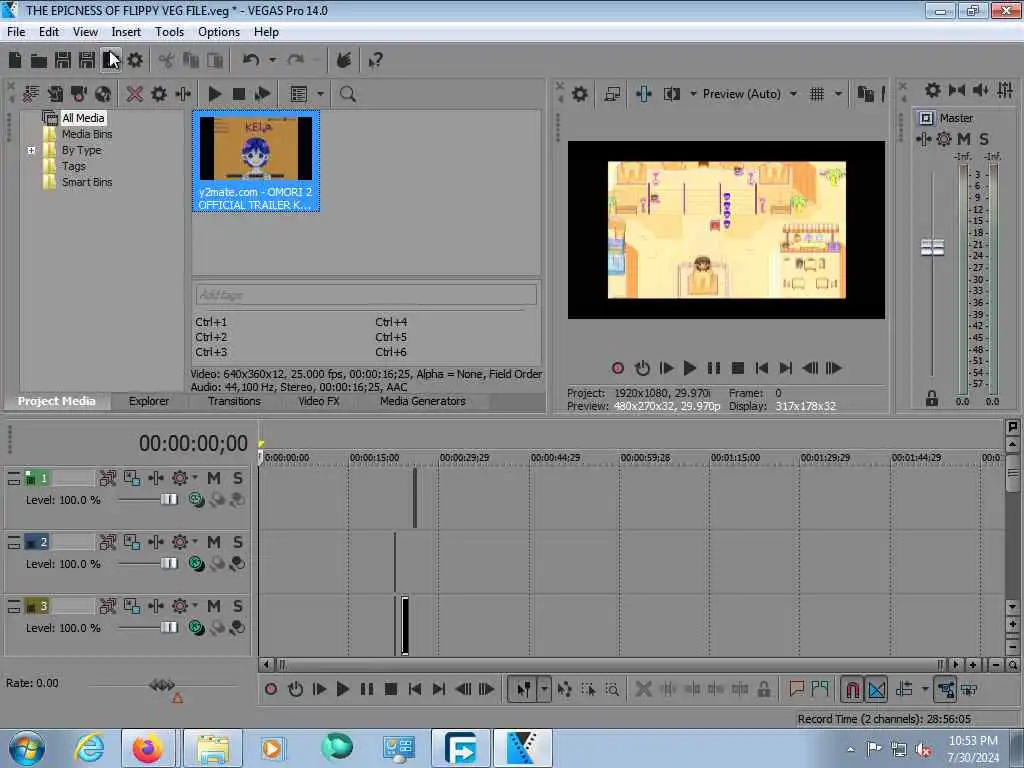Solo track 3 with its S button

click(x=238, y=606)
